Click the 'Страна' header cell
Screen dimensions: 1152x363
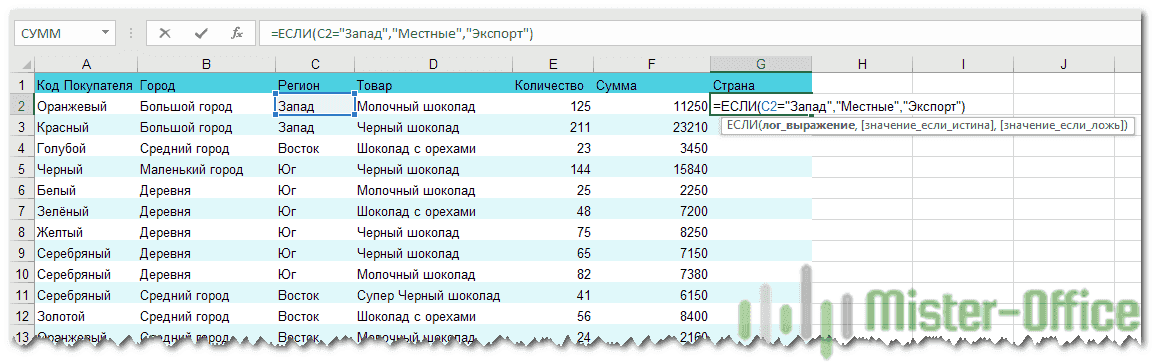tap(760, 85)
